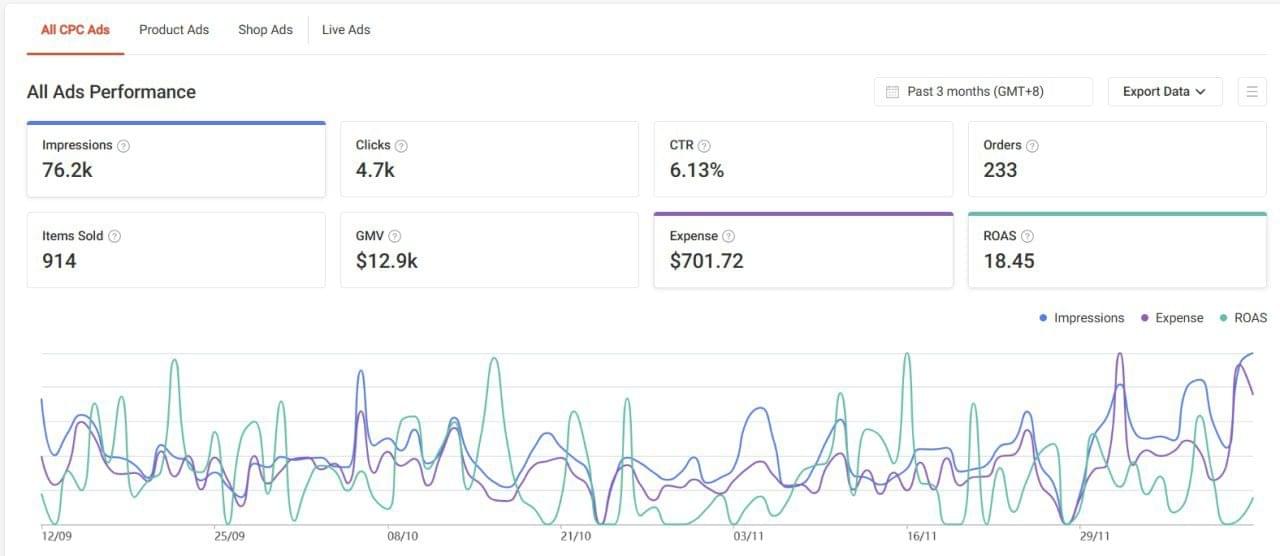Toggle the Expense metric card

(x=803, y=250)
